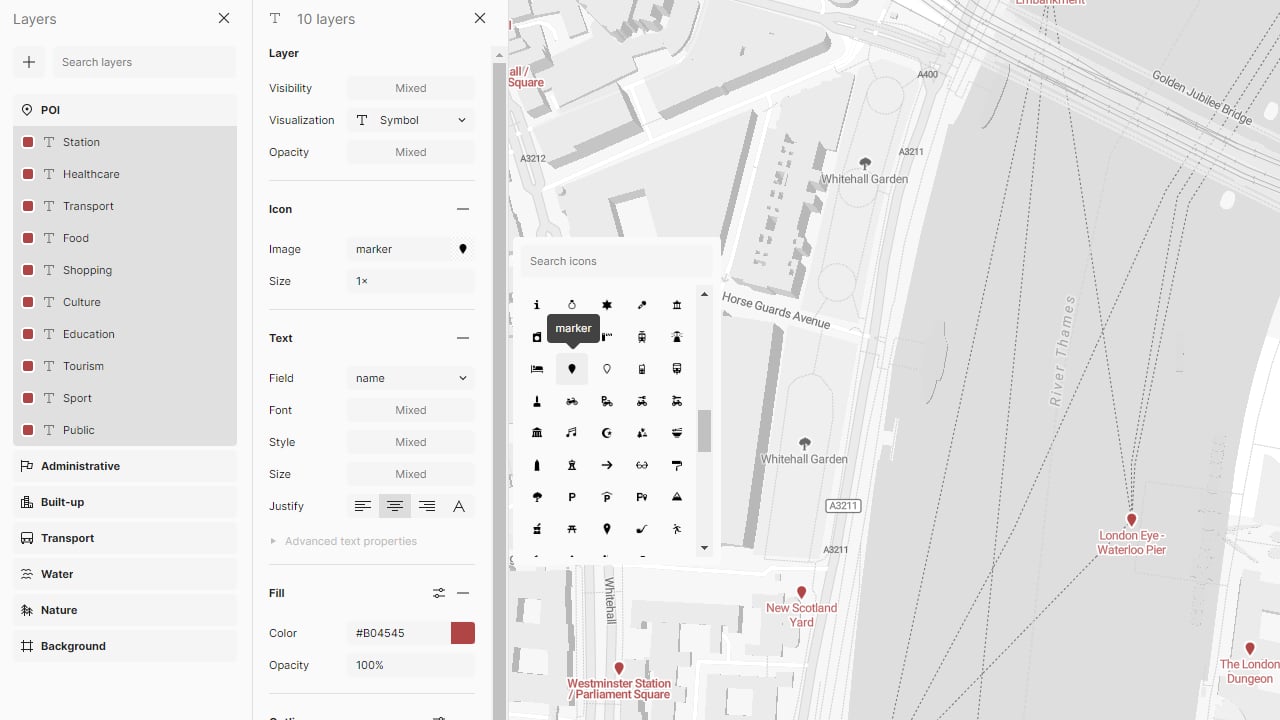This screenshot has height=720, width=1280.
Task: Edit the fill color hex #B04545 field
Action: (x=399, y=633)
